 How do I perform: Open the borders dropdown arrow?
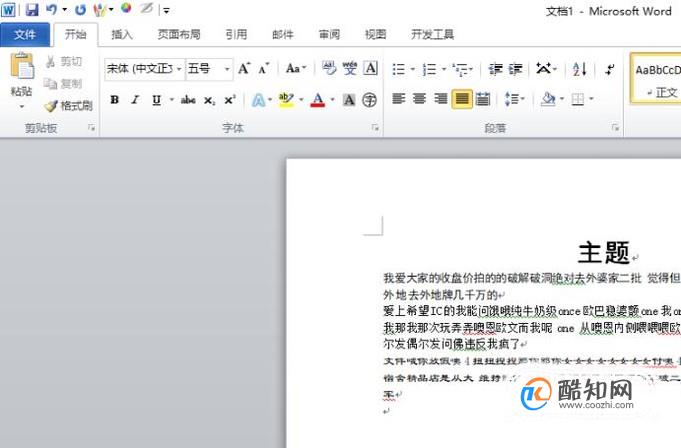(591, 99)
